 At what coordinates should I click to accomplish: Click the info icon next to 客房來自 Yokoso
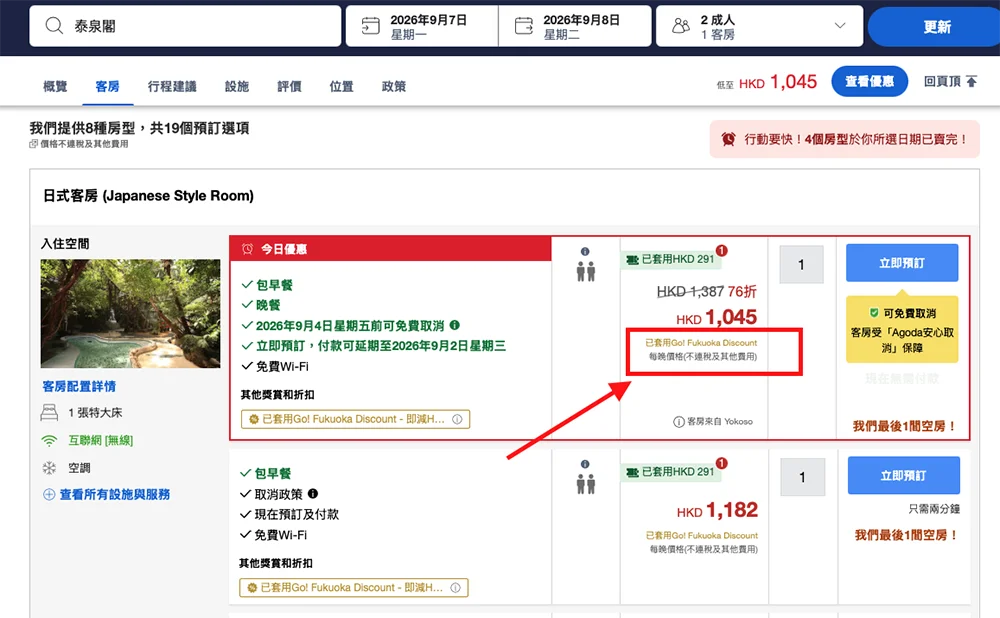tap(679, 422)
